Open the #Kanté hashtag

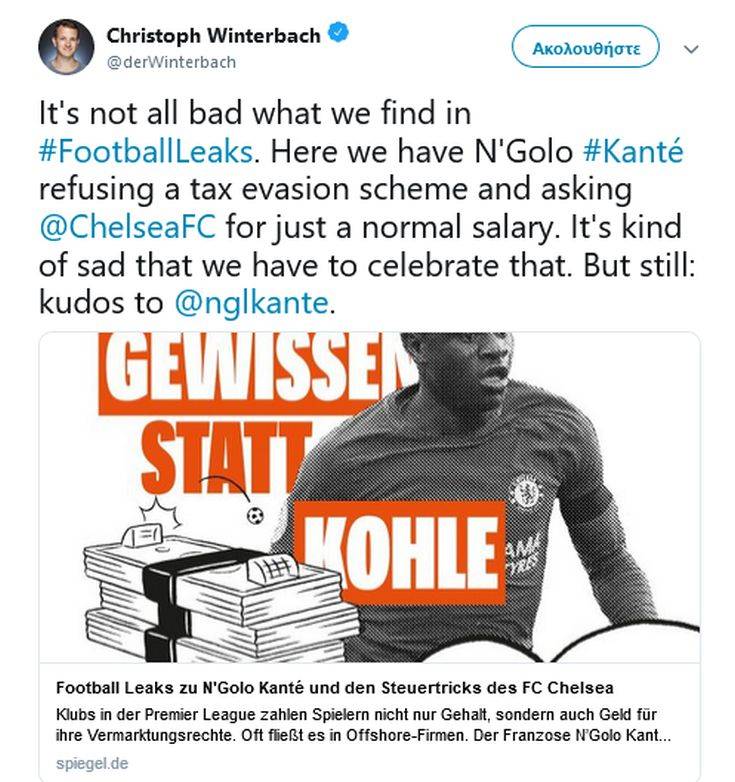(633, 155)
